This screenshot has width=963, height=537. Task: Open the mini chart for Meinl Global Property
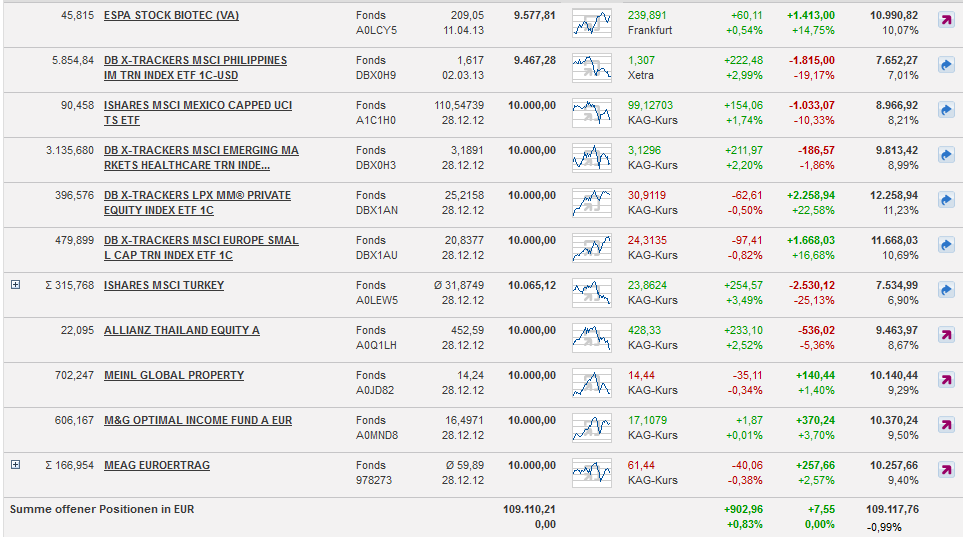tap(591, 383)
